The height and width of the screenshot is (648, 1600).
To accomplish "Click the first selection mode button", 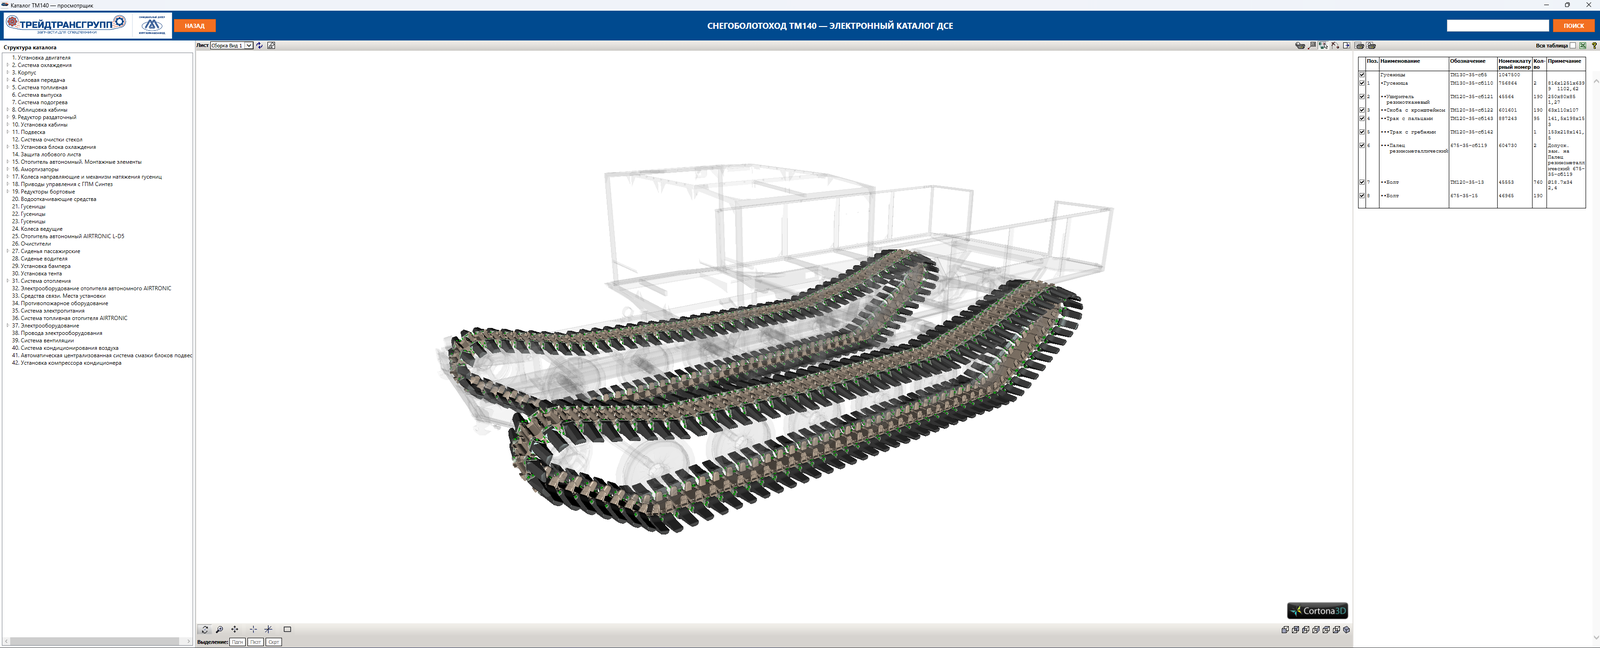I will click(x=238, y=642).
